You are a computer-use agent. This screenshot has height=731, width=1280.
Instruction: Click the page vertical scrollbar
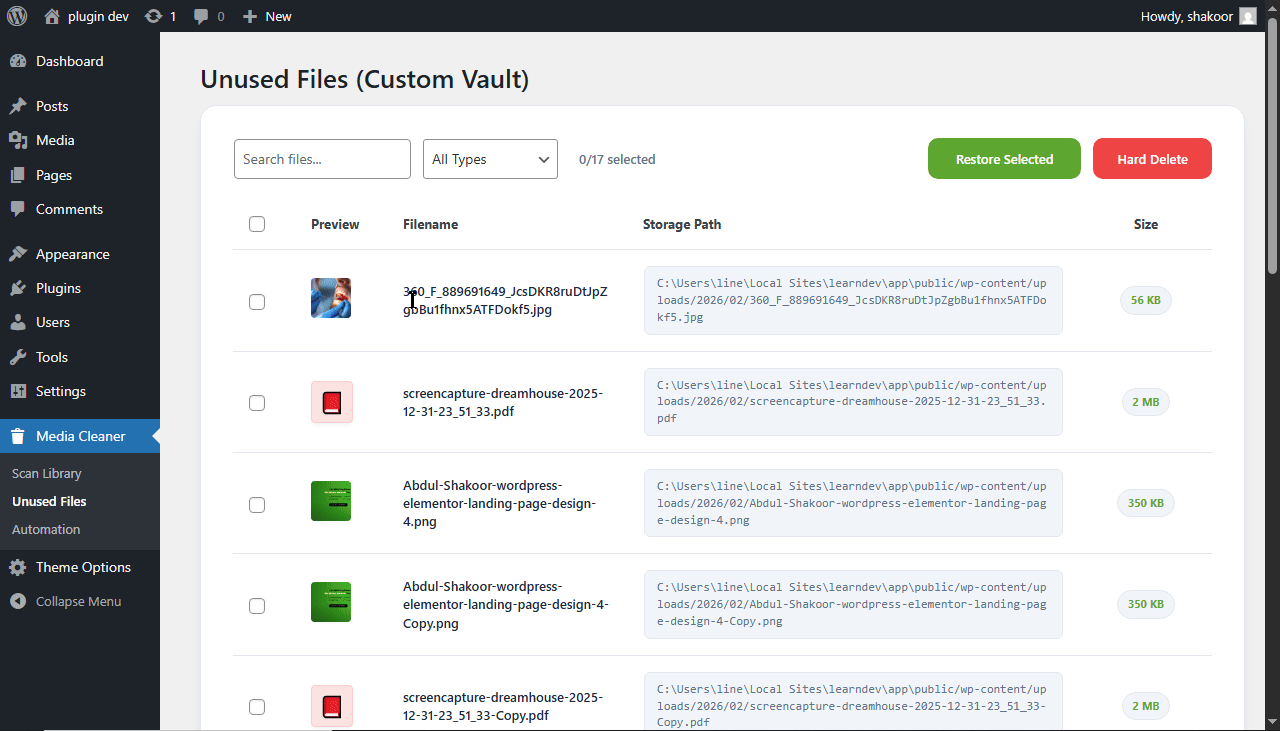point(1272,150)
